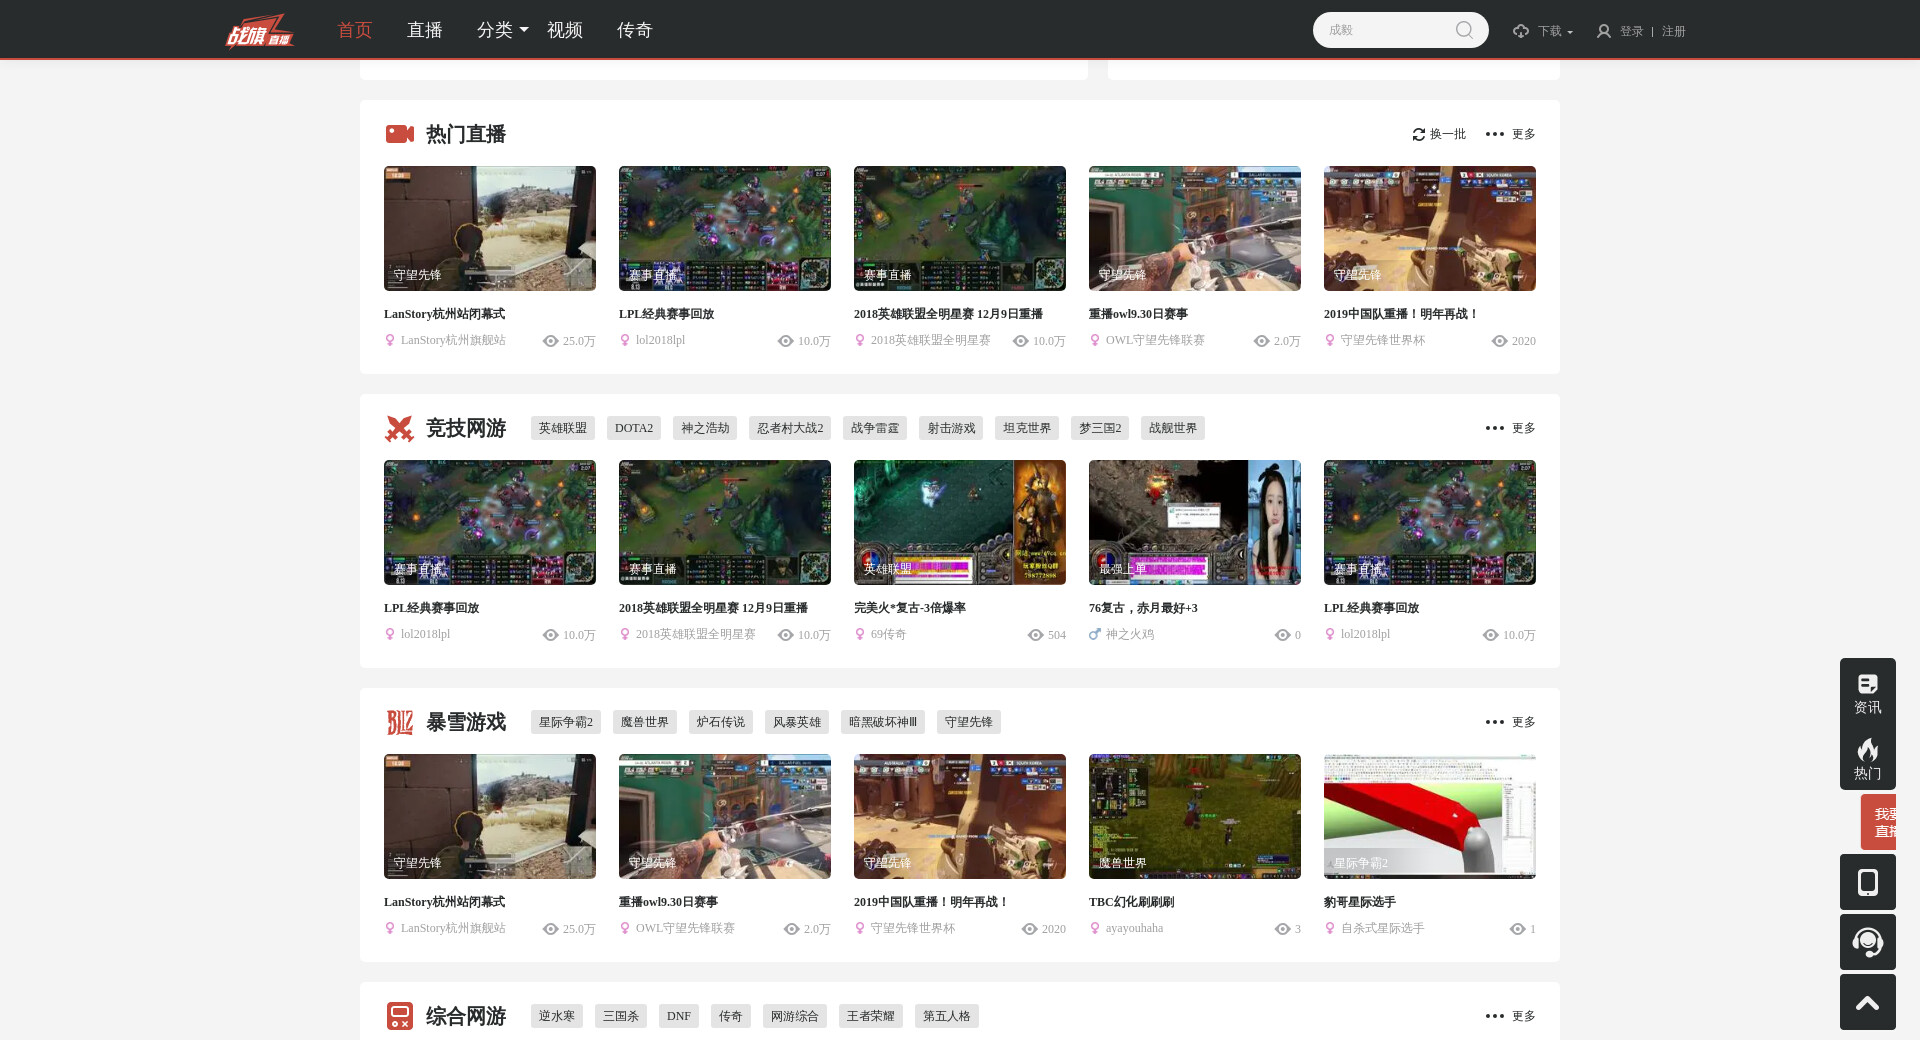Click the pink icon beside 69传奇
This screenshot has height=1040, width=1920.
click(x=859, y=634)
